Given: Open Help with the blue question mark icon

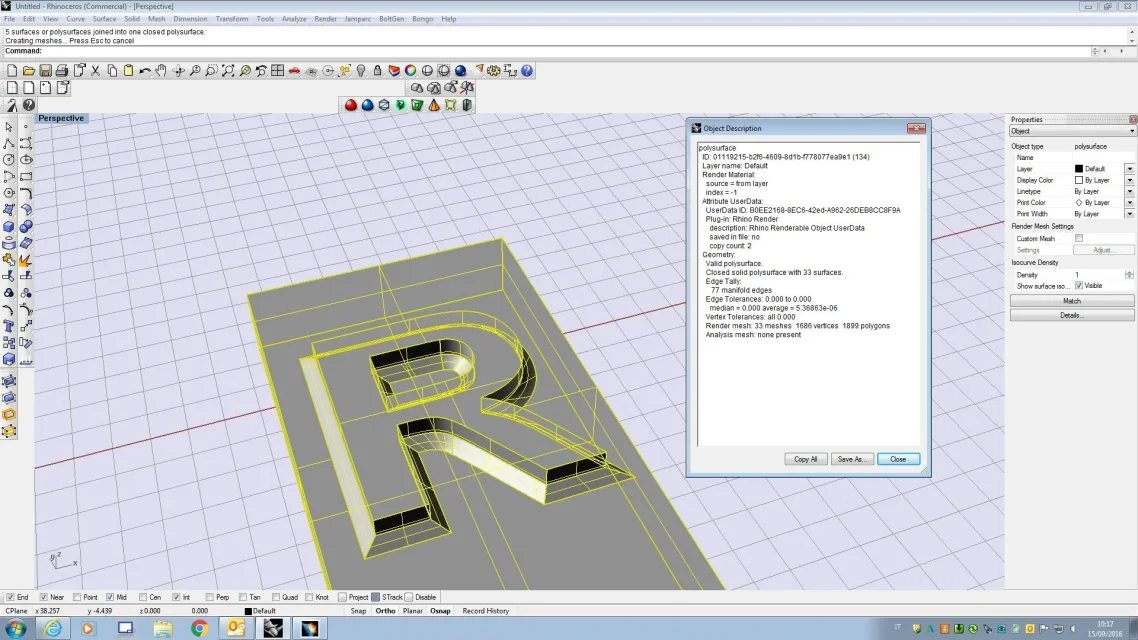Looking at the screenshot, I should (527, 70).
